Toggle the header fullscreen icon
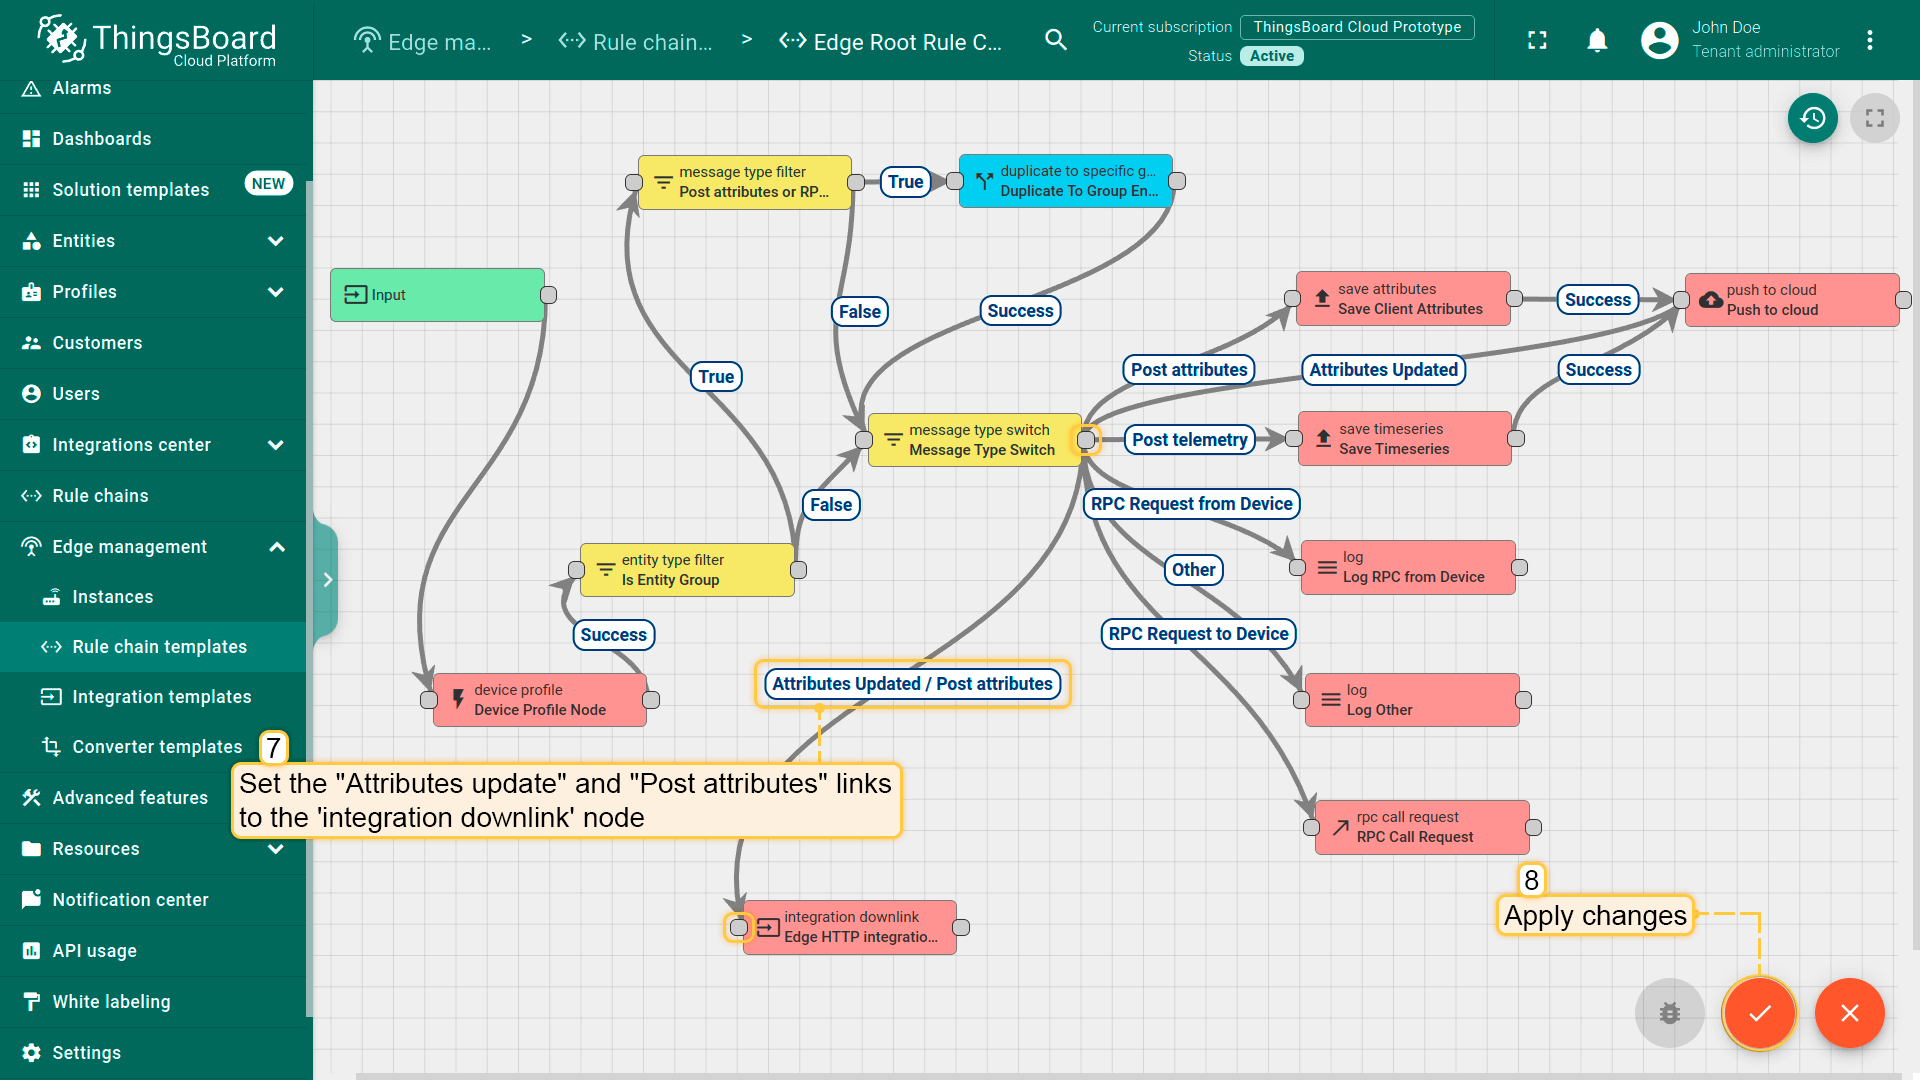Viewport: 1920px width, 1080px height. [x=1537, y=40]
